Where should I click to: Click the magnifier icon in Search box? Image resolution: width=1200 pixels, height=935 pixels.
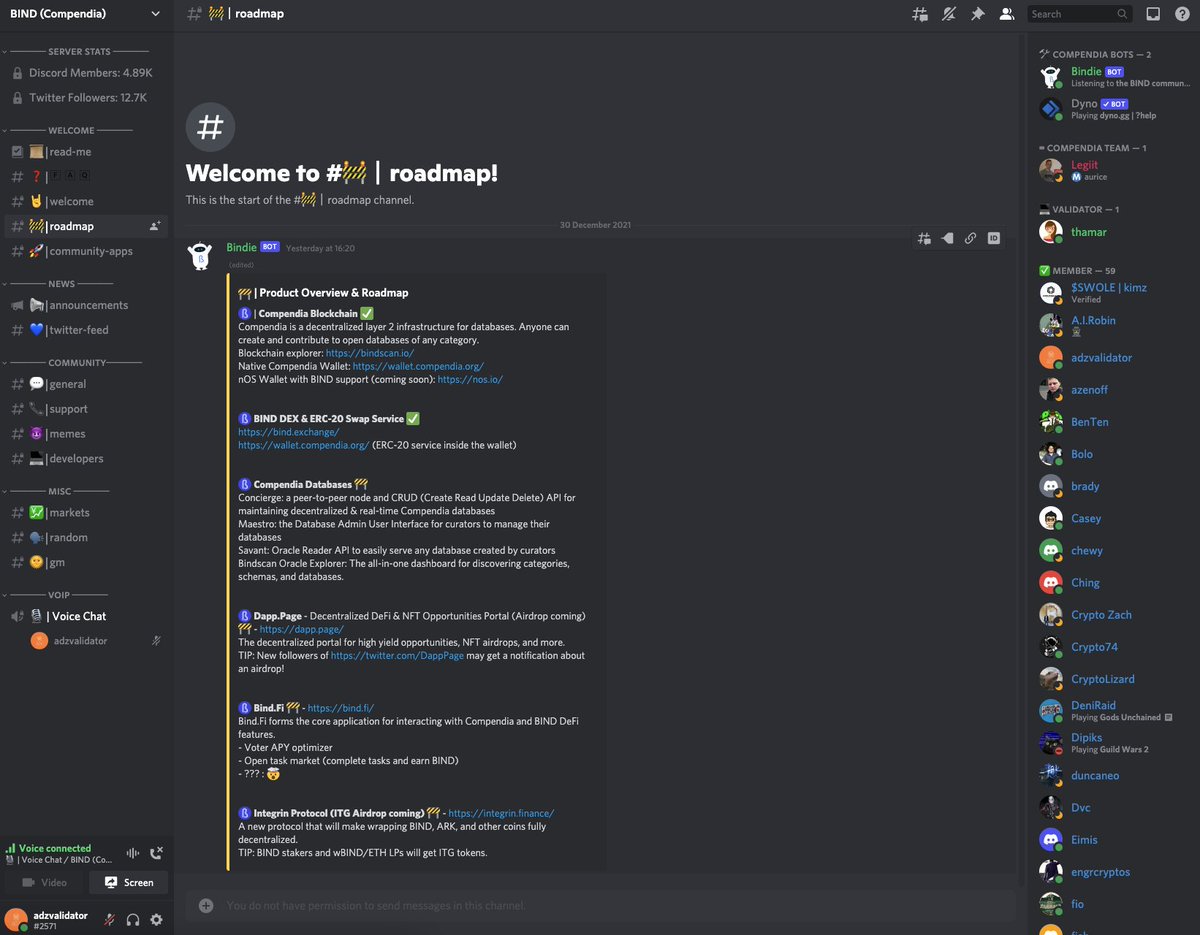click(x=1123, y=14)
